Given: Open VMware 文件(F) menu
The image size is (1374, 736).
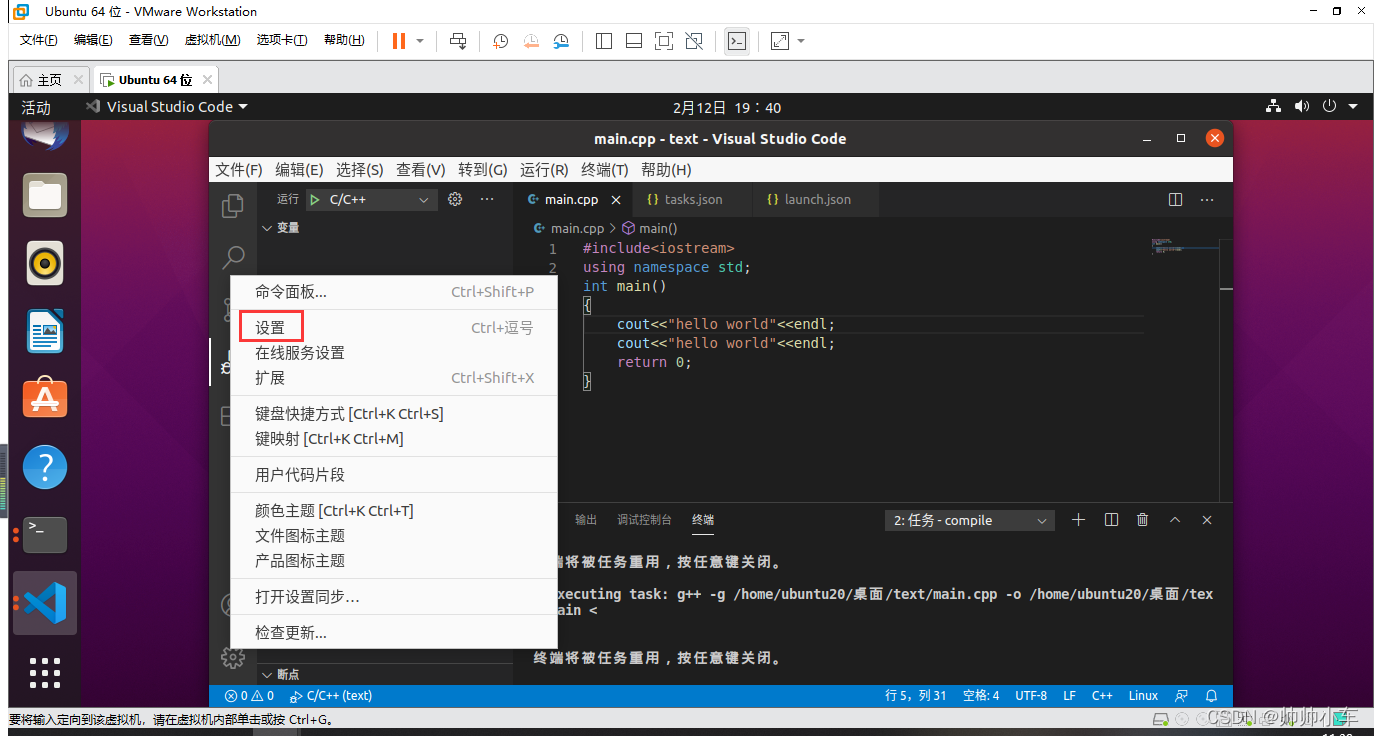Looking at the screenshot, I should pyautogui.click(x=38, y=40).
